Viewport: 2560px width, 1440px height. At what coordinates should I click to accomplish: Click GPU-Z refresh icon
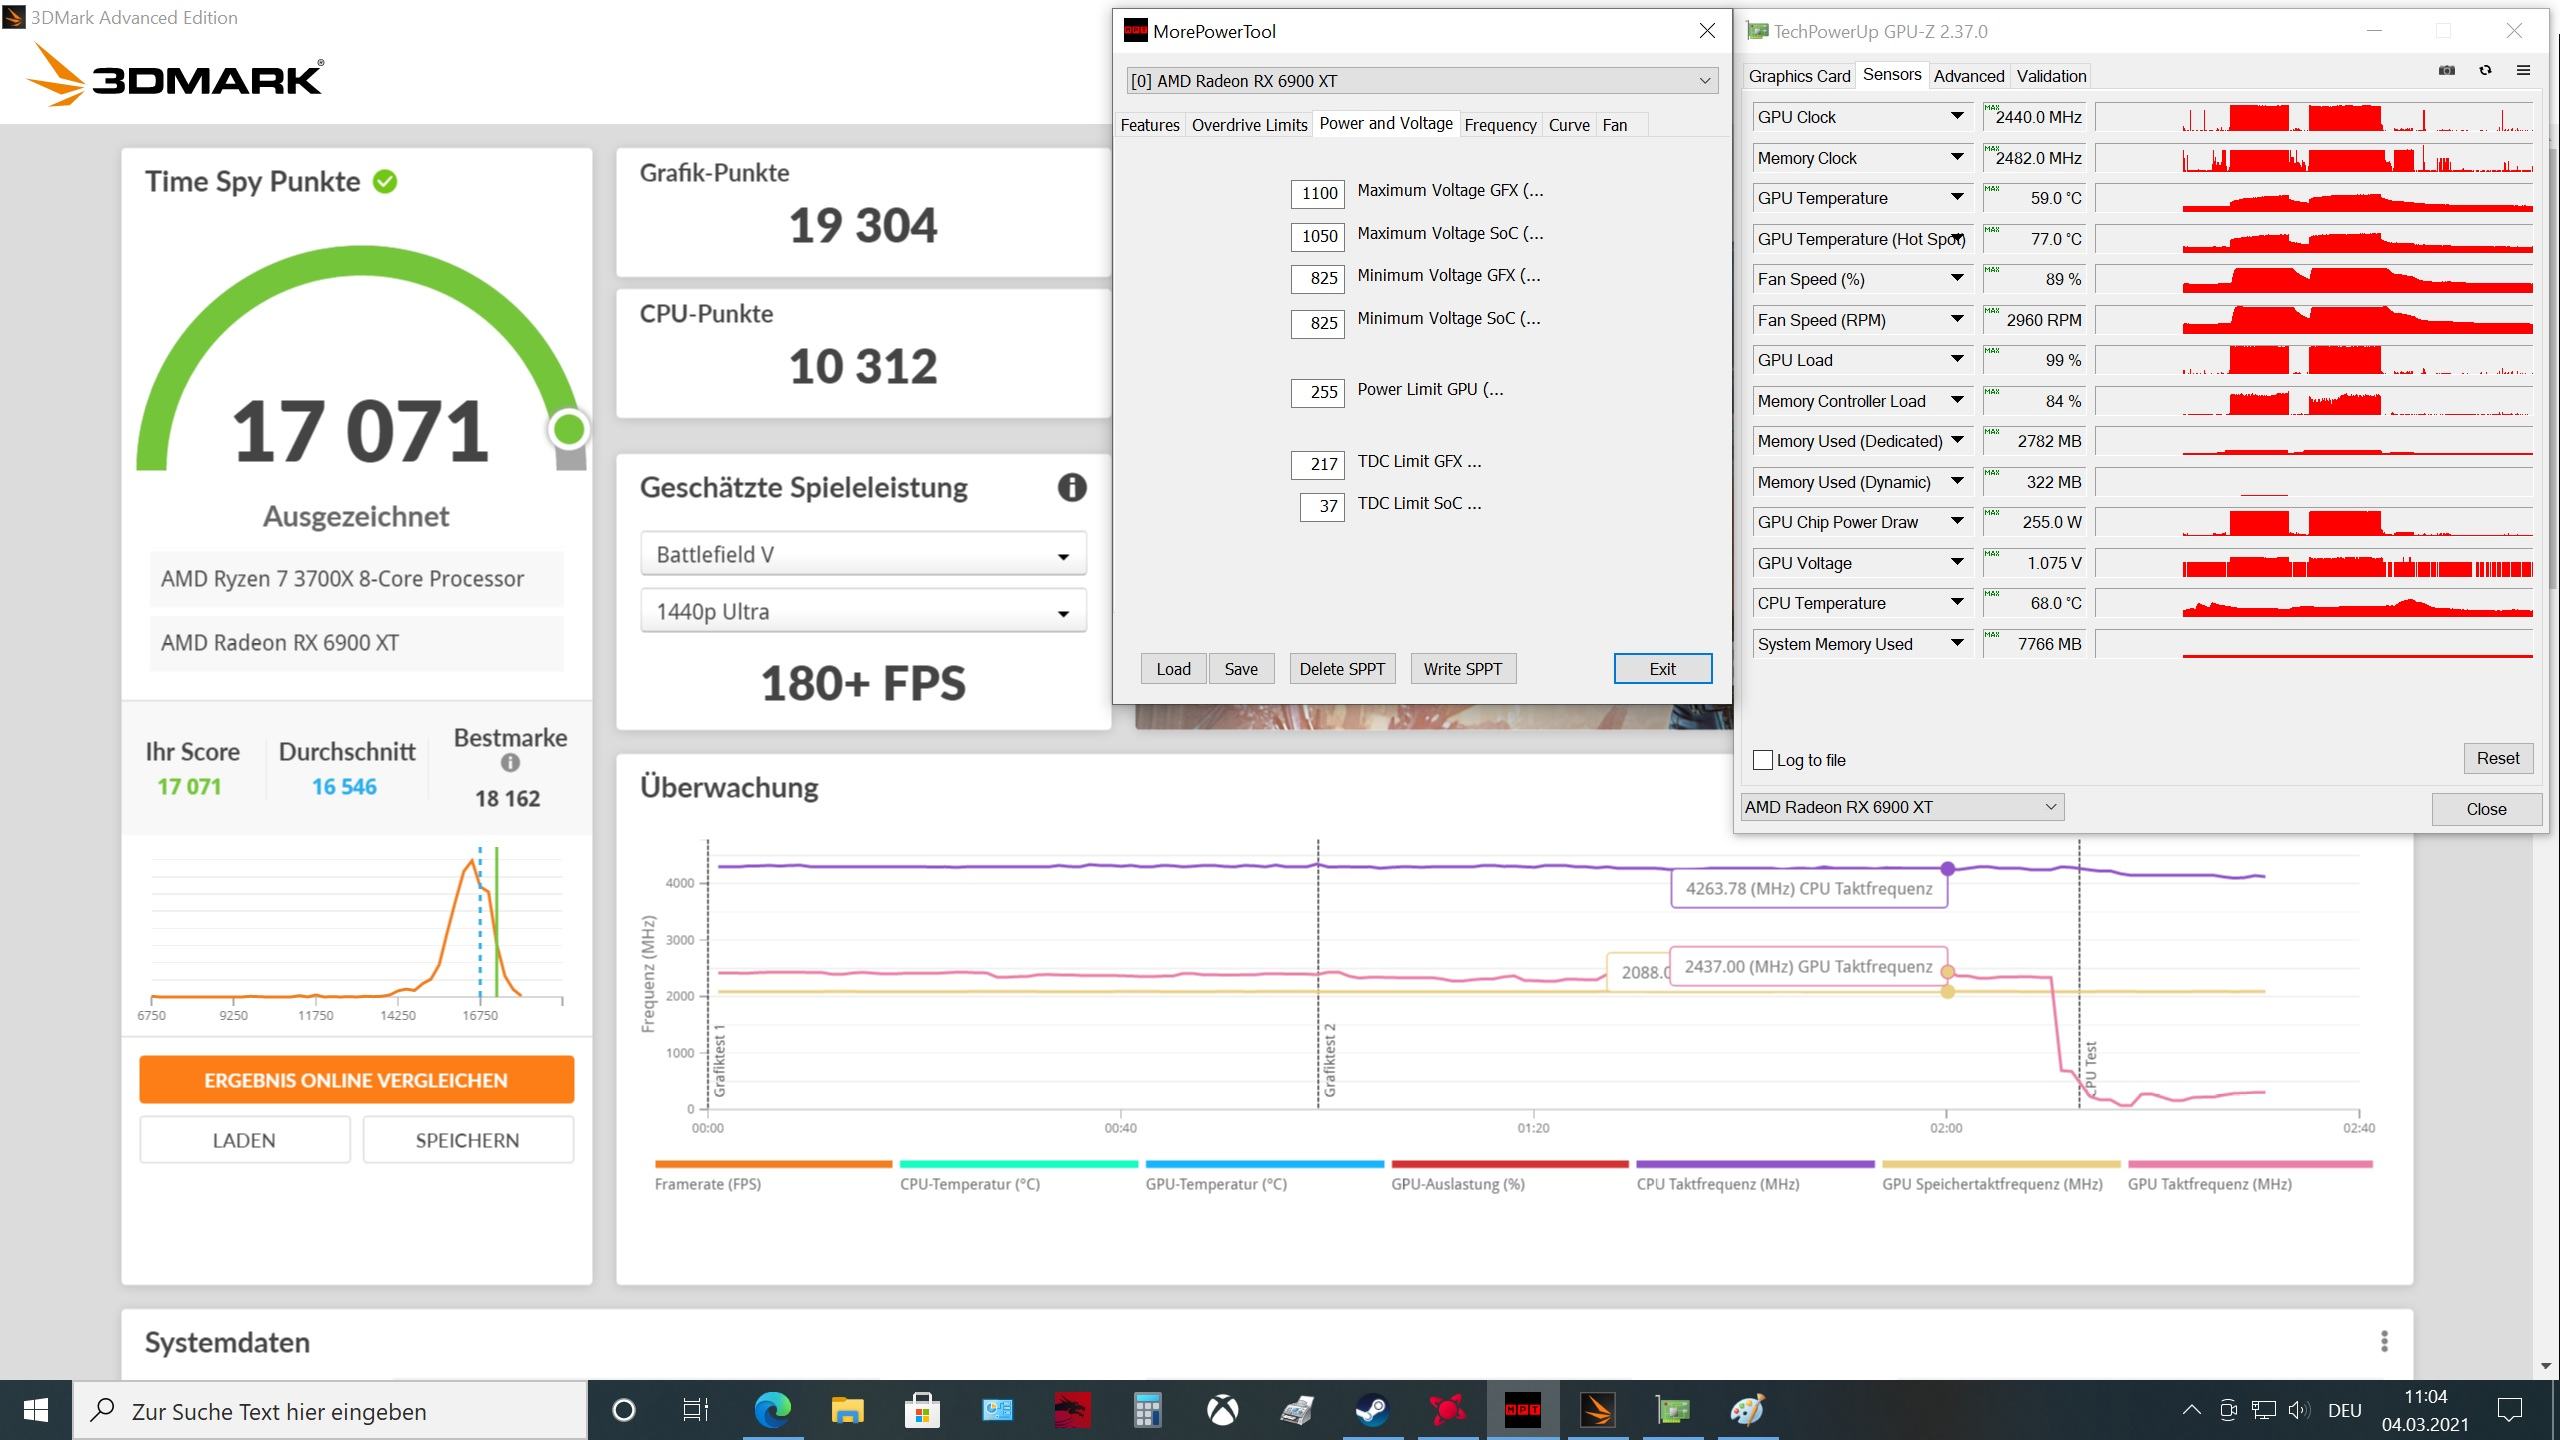point(2485,70)
